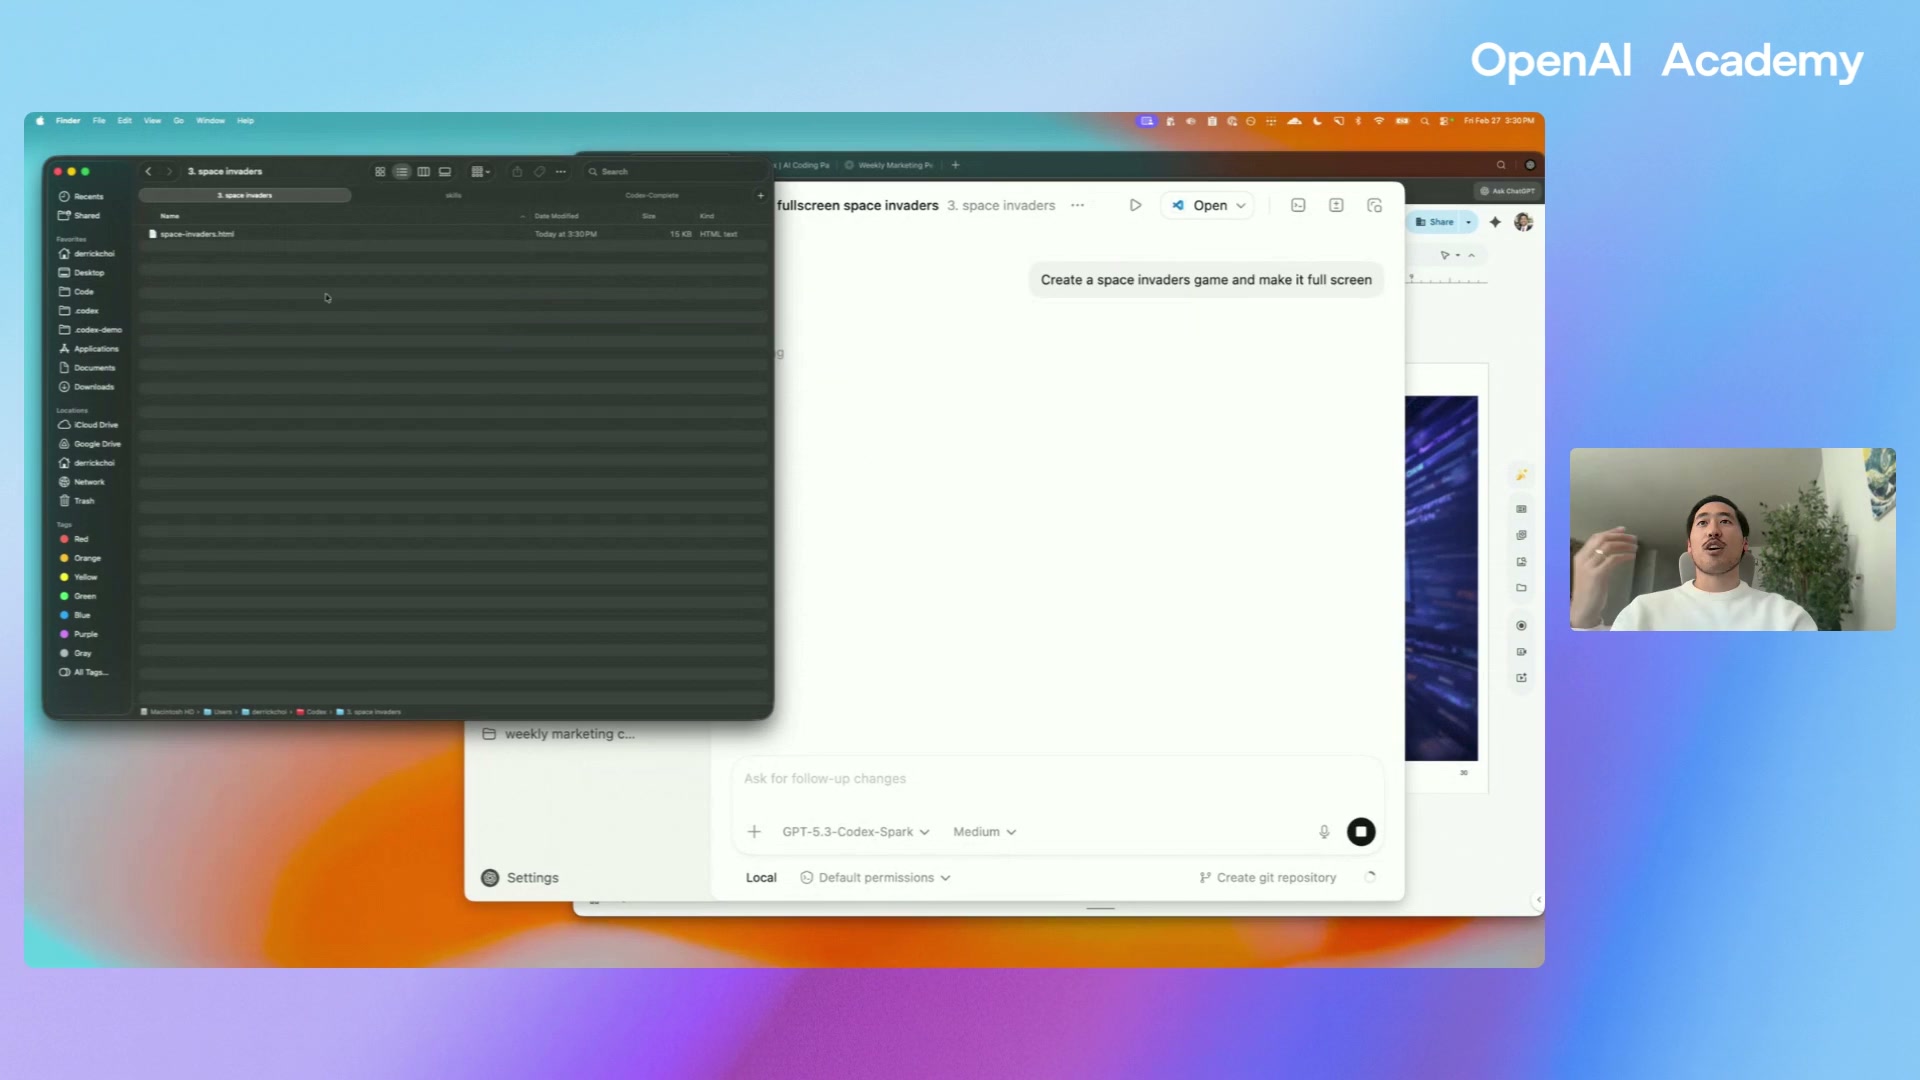
Task: Select the Red tag in Finder sidebar
Action: tap(80, 539)
